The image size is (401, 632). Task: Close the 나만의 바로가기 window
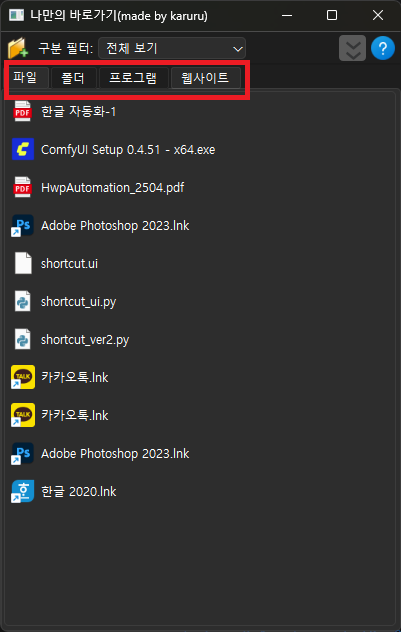tap(378, 15)
